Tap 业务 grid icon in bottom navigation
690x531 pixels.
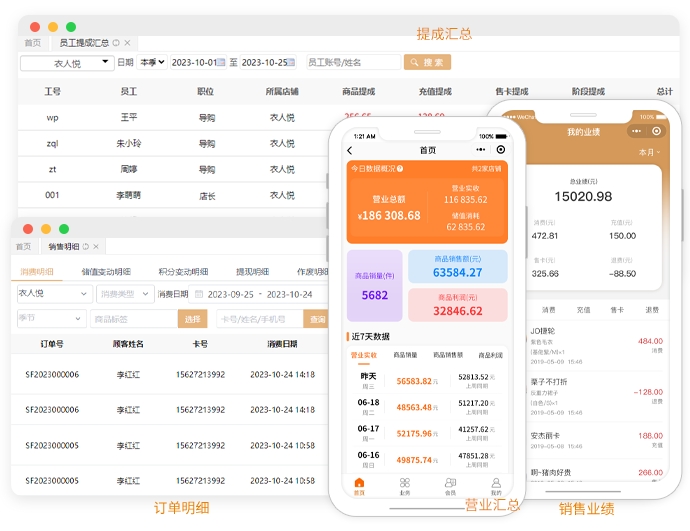(405, 486)
